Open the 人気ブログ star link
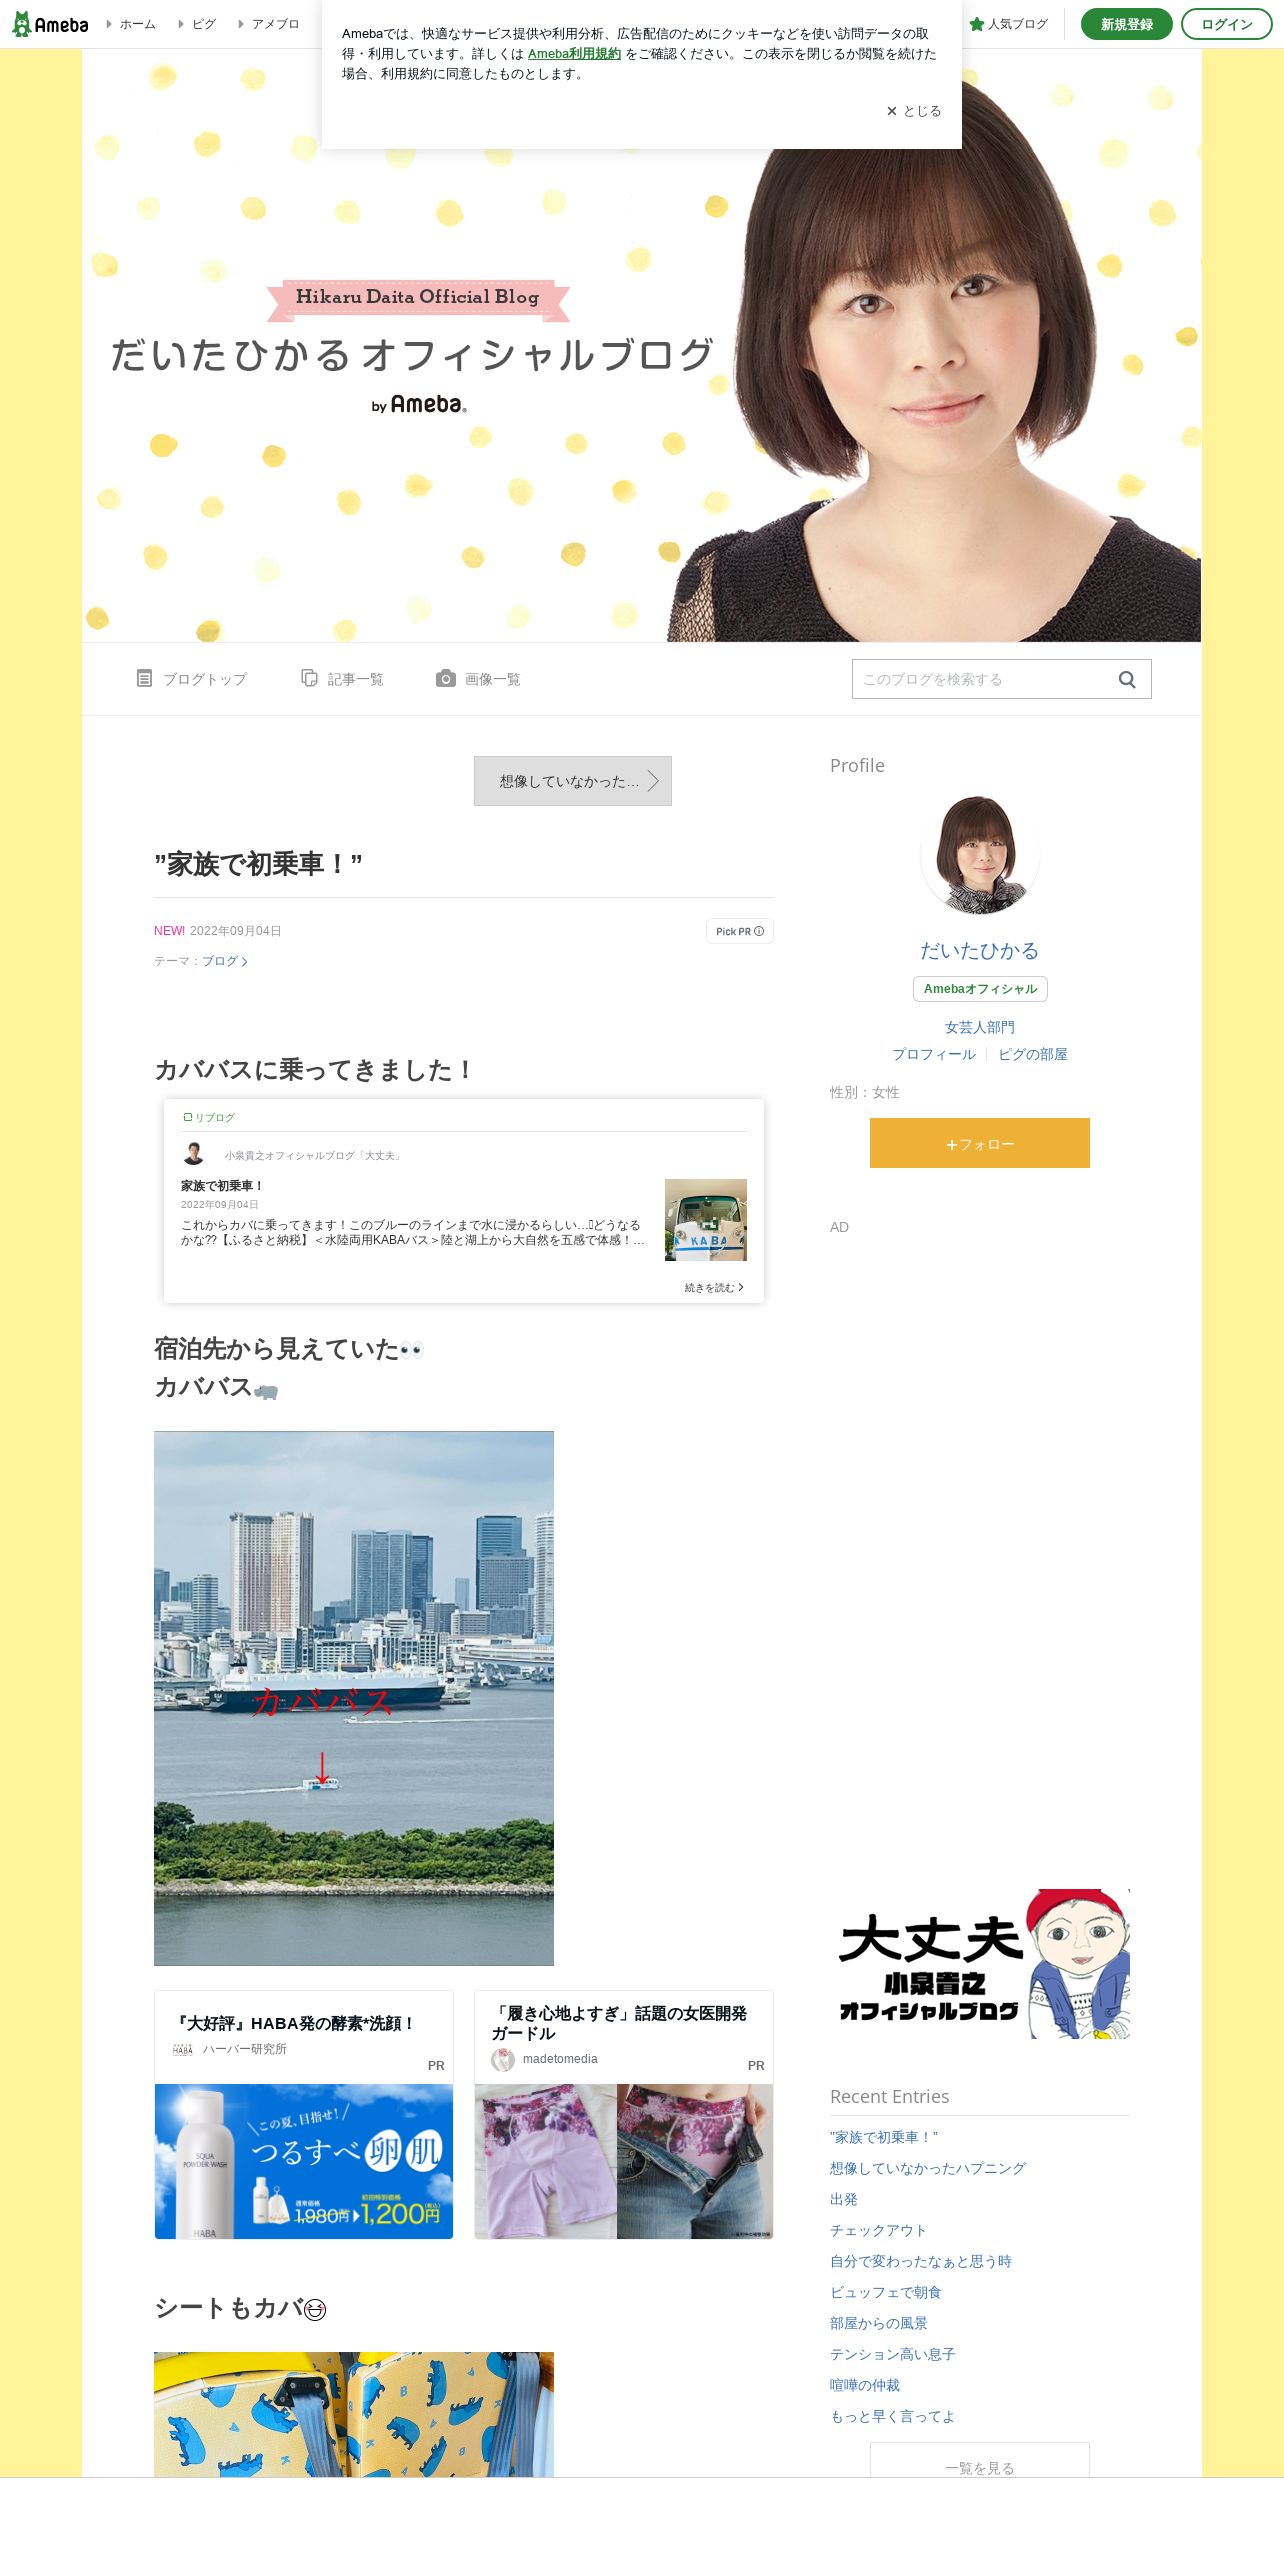Screen dimensions: 1284x2568 (1009, 24)
